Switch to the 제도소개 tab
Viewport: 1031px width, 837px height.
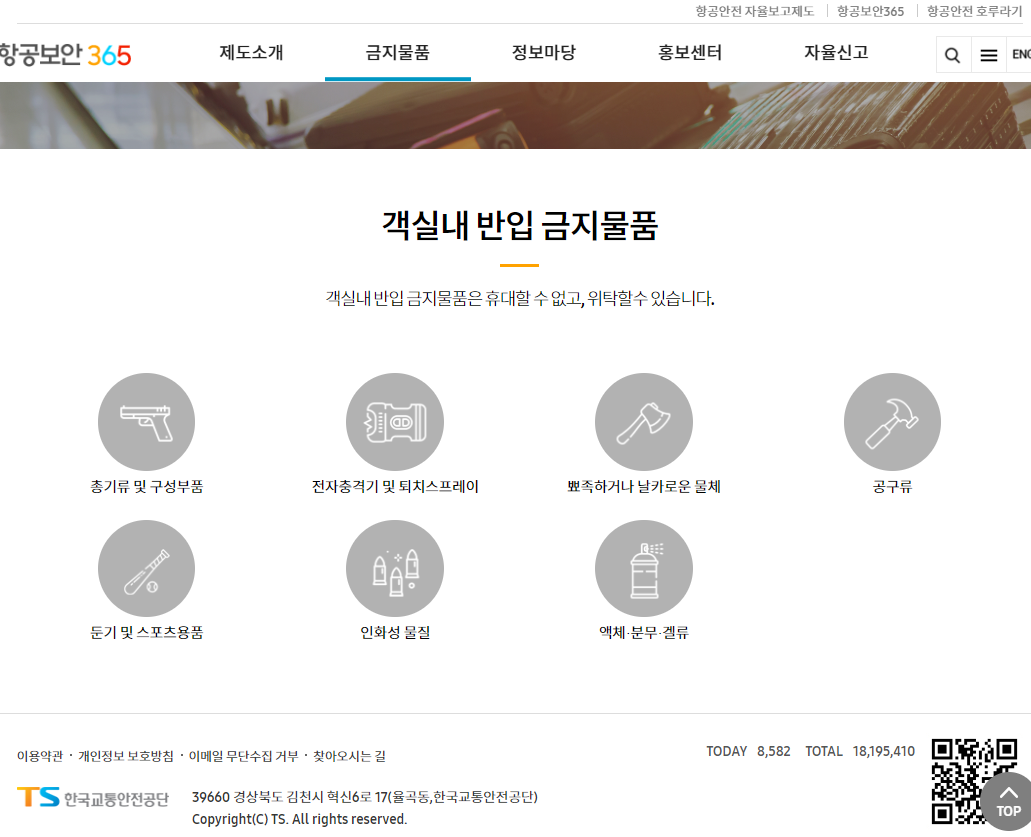tap(251, 55)
